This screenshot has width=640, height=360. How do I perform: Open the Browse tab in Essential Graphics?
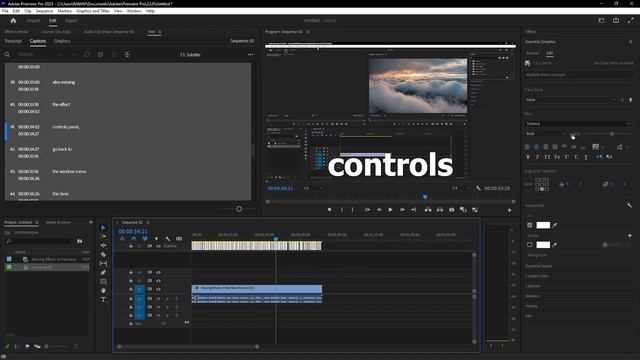(532, 53)
